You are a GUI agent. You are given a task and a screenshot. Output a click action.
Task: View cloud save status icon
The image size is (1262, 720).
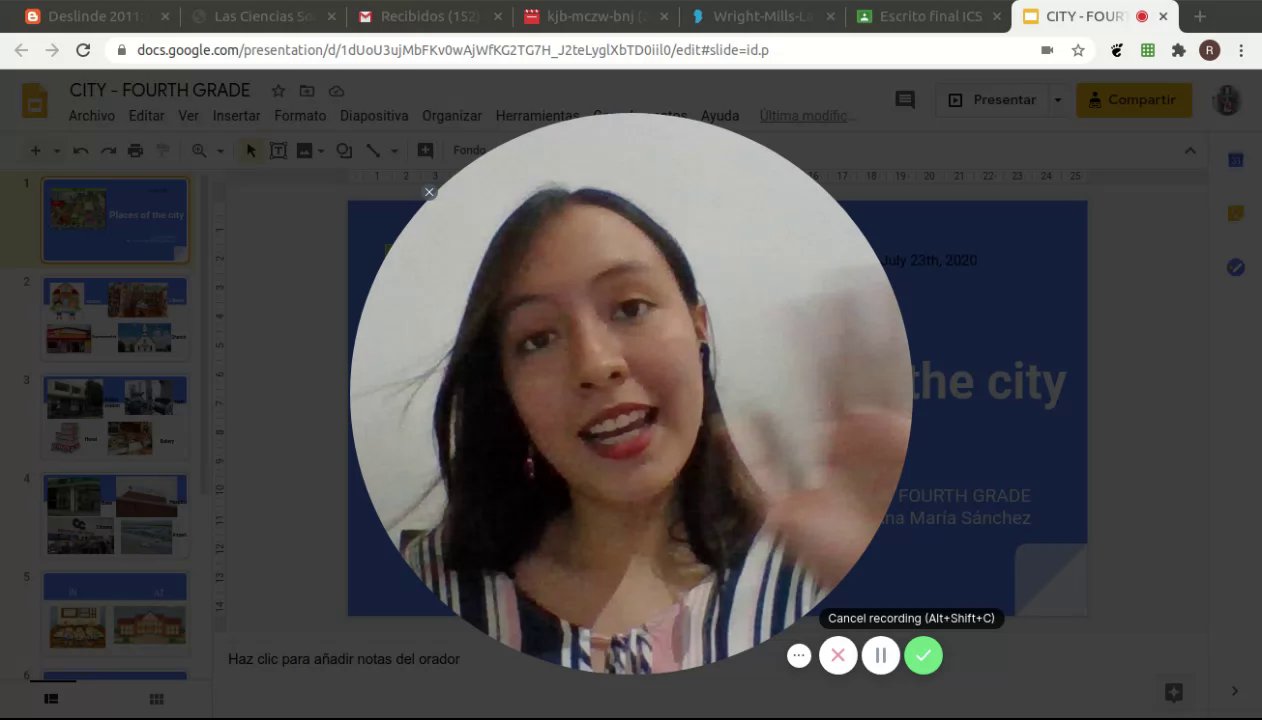(336, 91)
